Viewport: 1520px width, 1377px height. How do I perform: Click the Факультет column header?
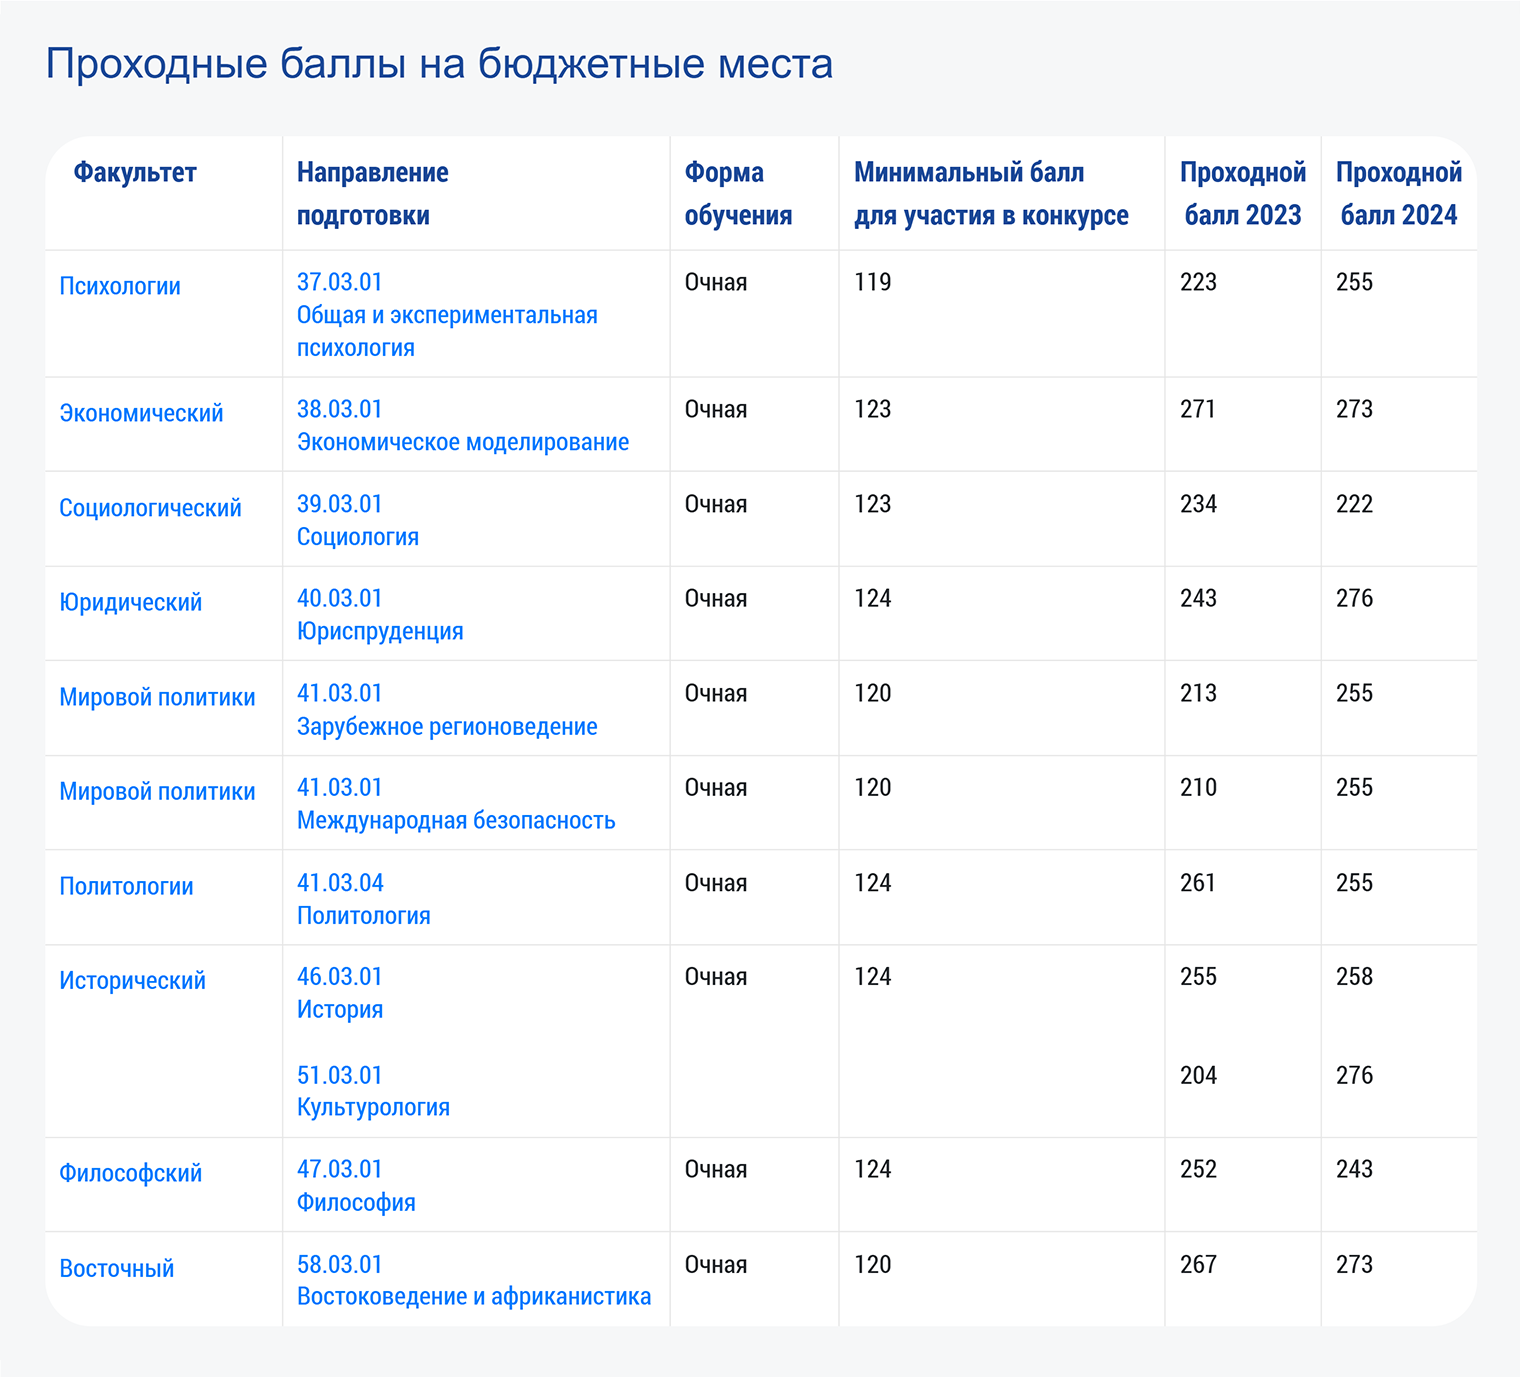coord(135,173)
